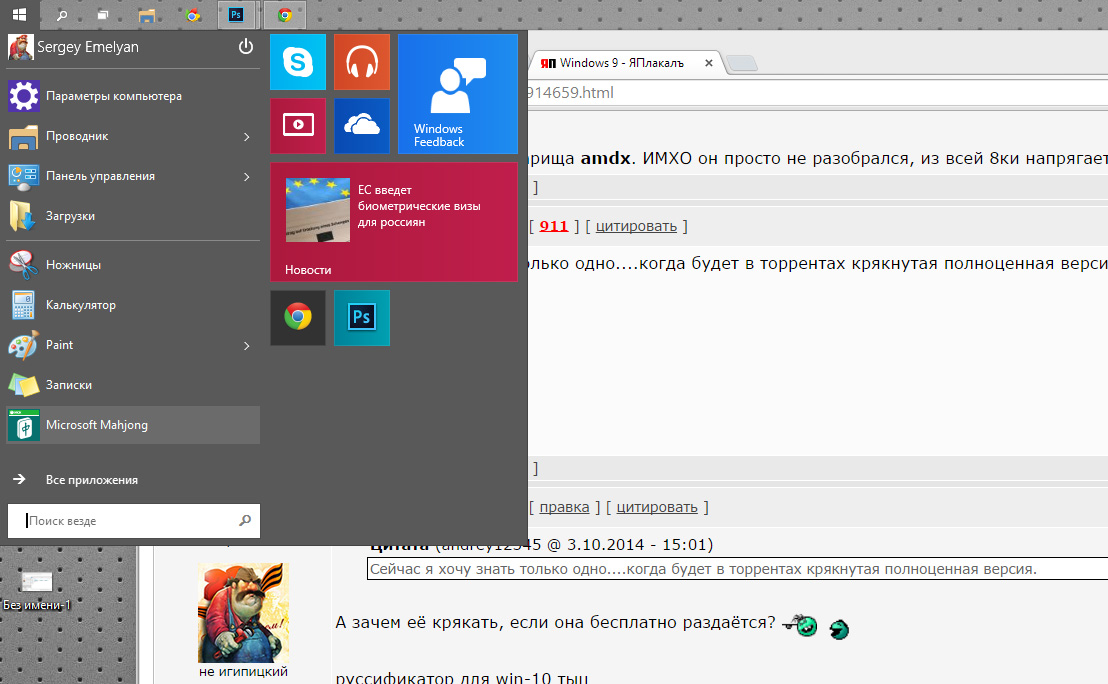This screenshot has height=684, width=1108.
Task: Open the Новости news tile
Action: click(x=394, y=222)
